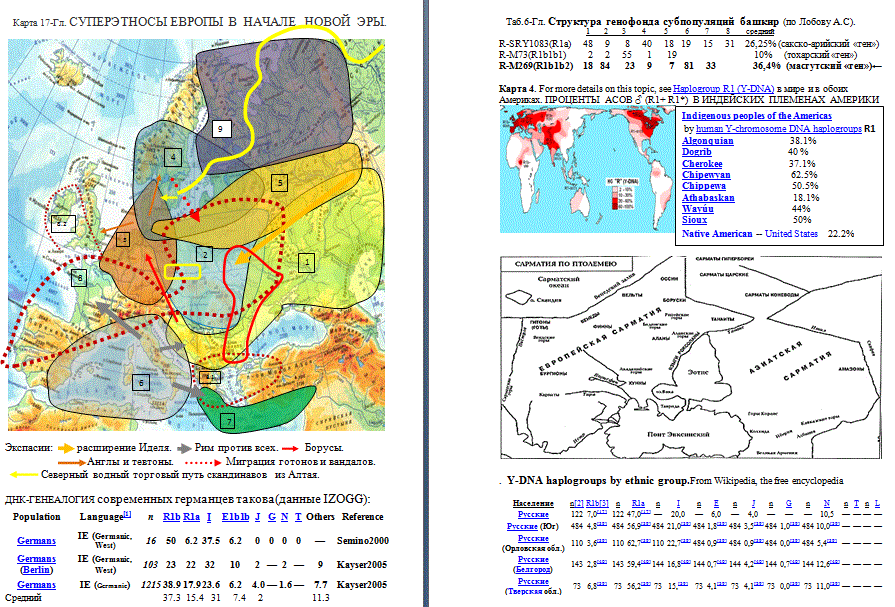Click the 22.2% value for Native American
This screenshot has width=895, height=607.
click(x=841, y=234)
